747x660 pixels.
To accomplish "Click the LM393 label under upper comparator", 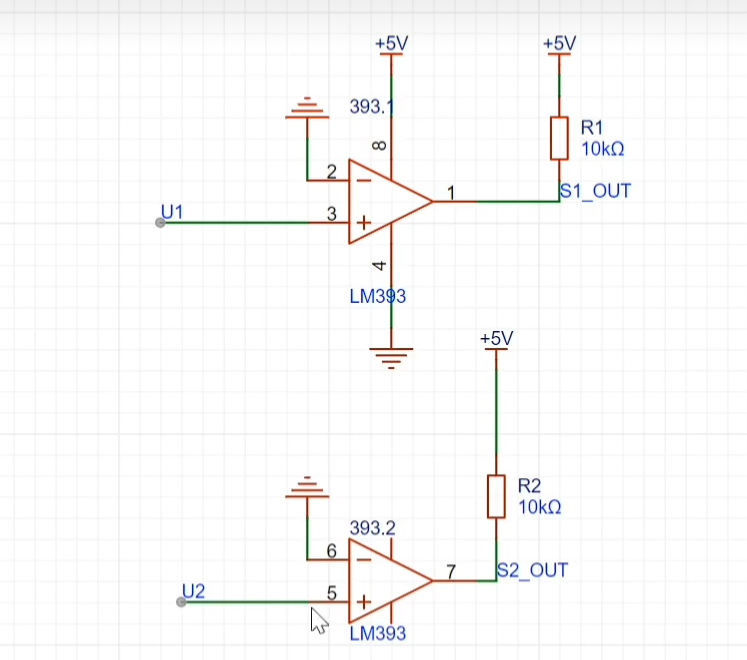I will tap(378, 296).
